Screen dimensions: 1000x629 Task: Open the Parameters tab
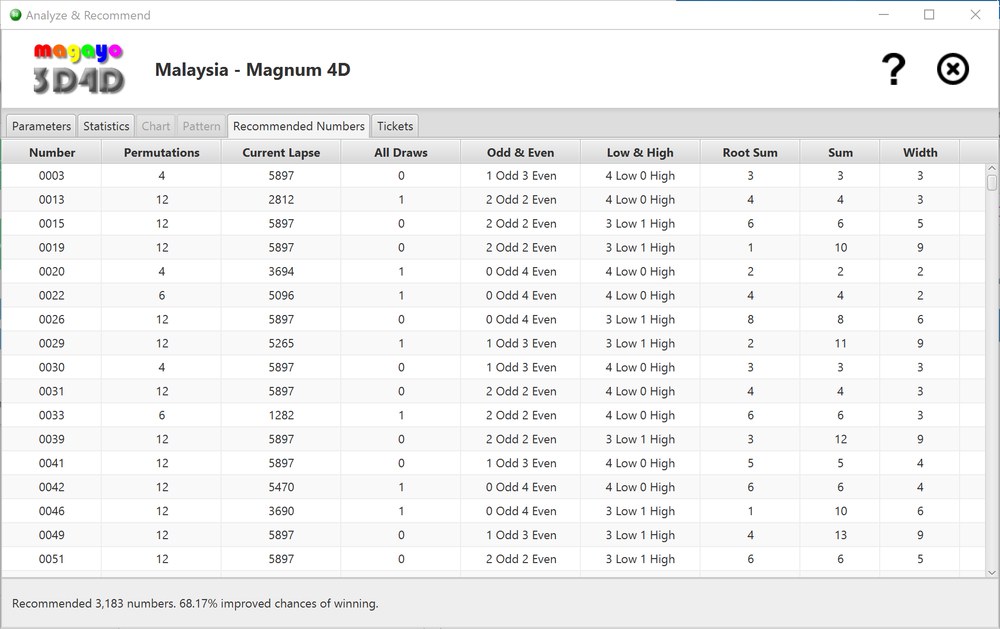[x=41, y=126]
